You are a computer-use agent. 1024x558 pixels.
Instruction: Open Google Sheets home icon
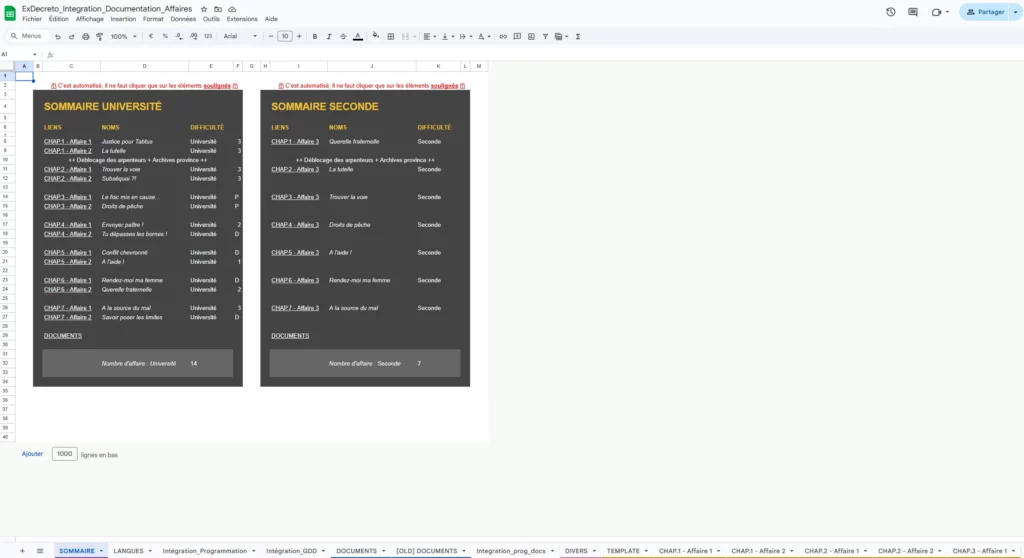10,13
